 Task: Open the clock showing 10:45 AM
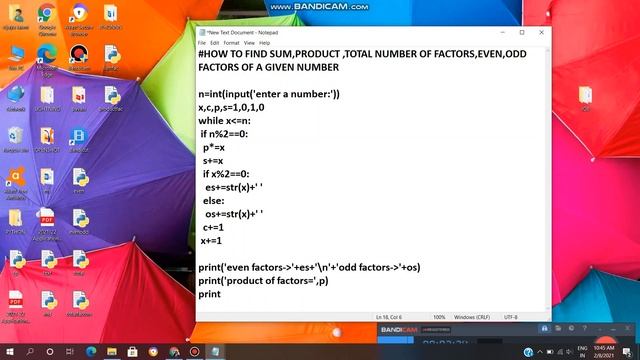[x=604, y=351]
